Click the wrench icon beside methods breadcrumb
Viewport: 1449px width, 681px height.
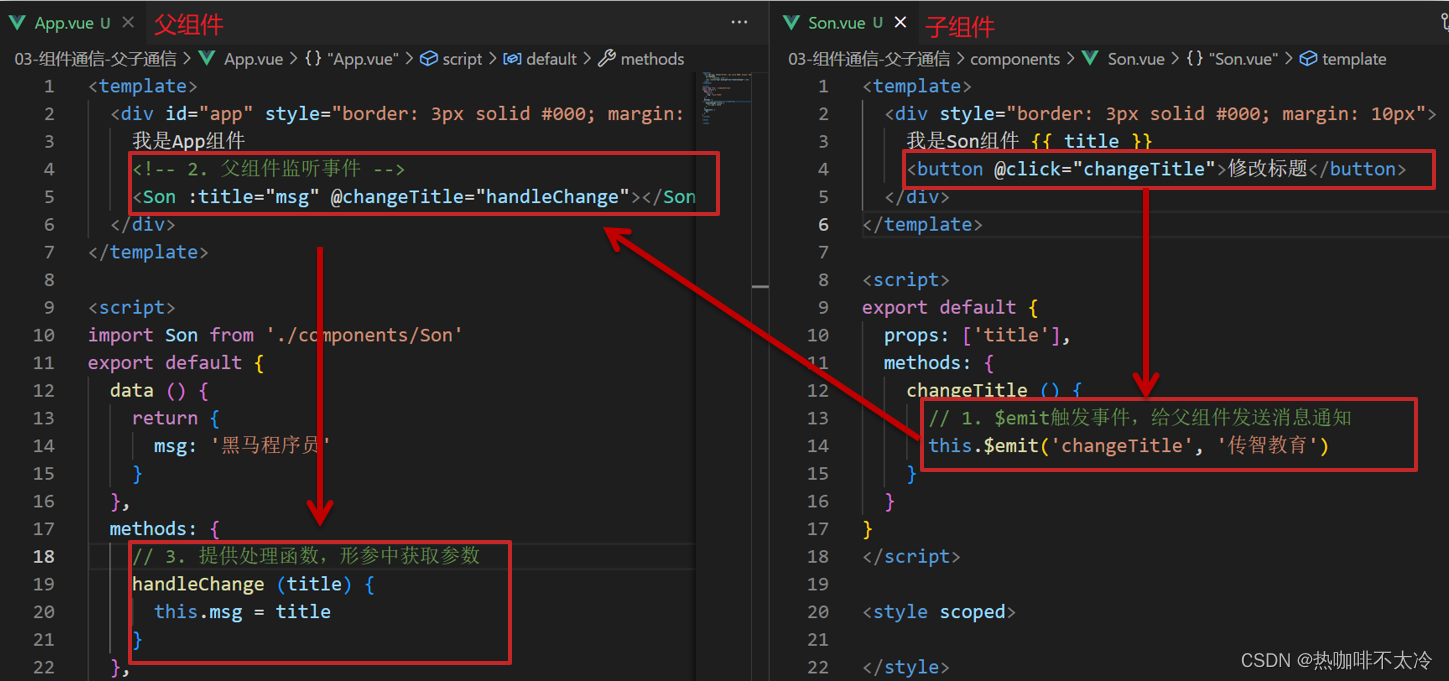[x=607, y=59]
